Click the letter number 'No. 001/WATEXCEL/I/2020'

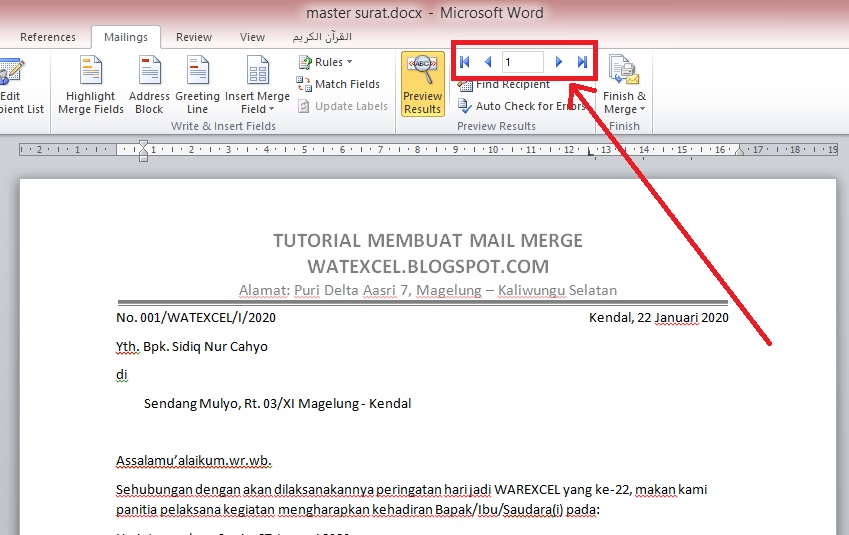tap(196, 317)
